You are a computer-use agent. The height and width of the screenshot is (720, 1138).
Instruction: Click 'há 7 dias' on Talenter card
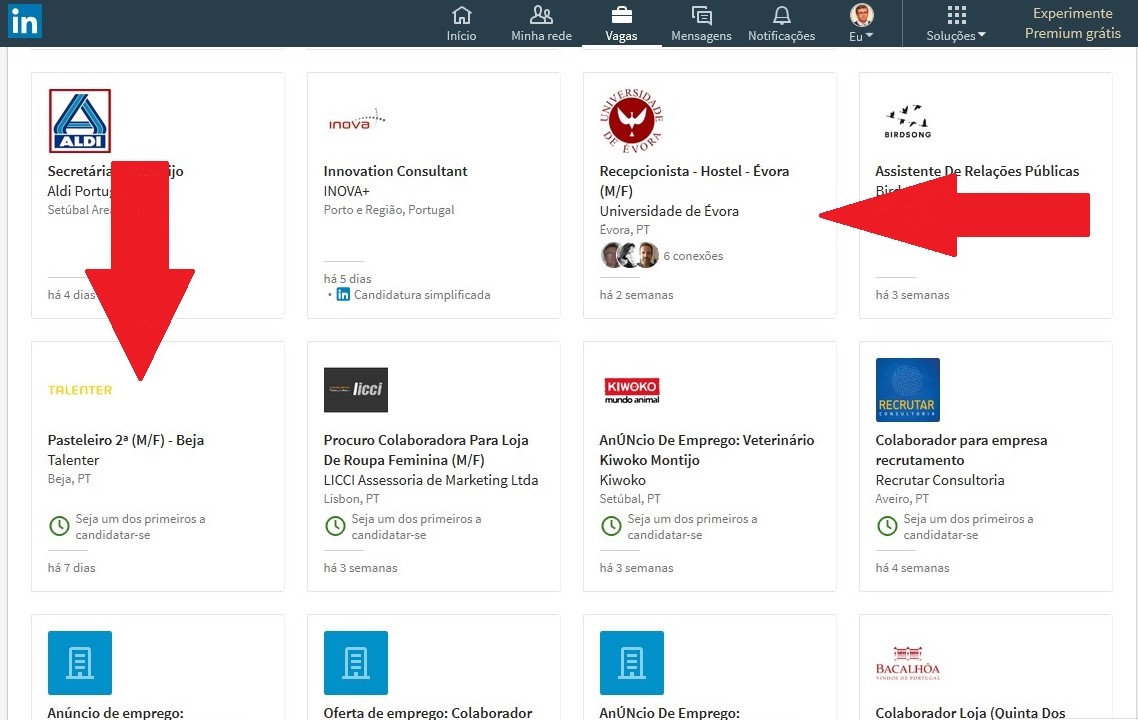72,568
